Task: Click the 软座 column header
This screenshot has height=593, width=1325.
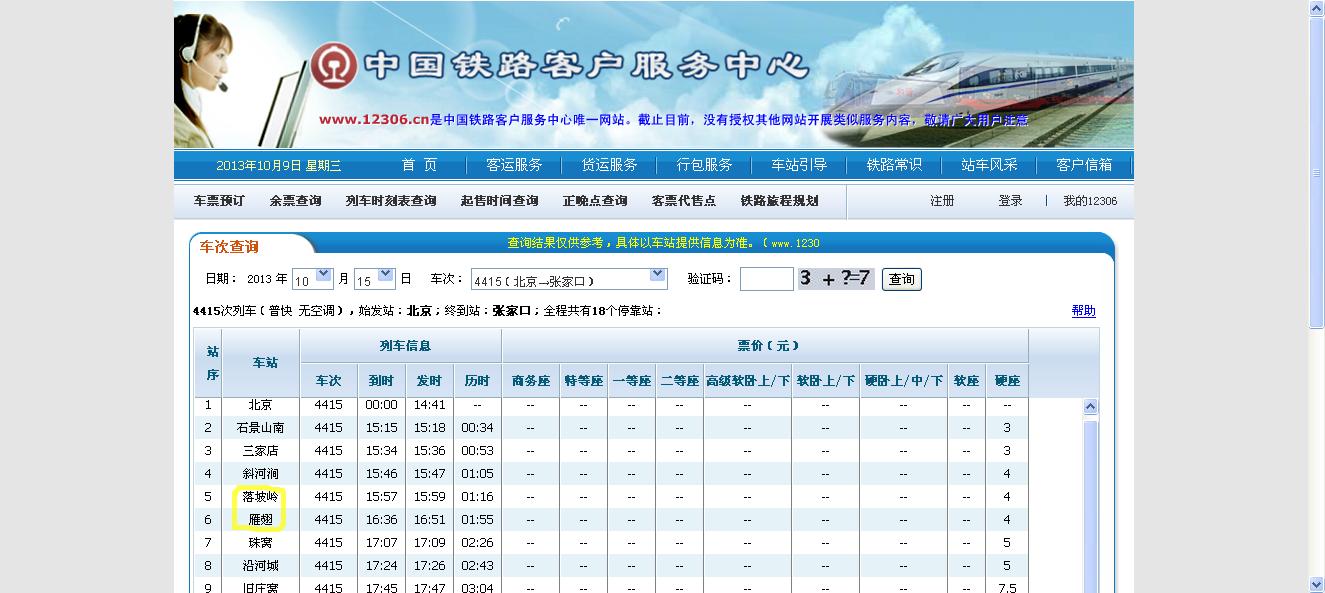Action: (966, 381)
